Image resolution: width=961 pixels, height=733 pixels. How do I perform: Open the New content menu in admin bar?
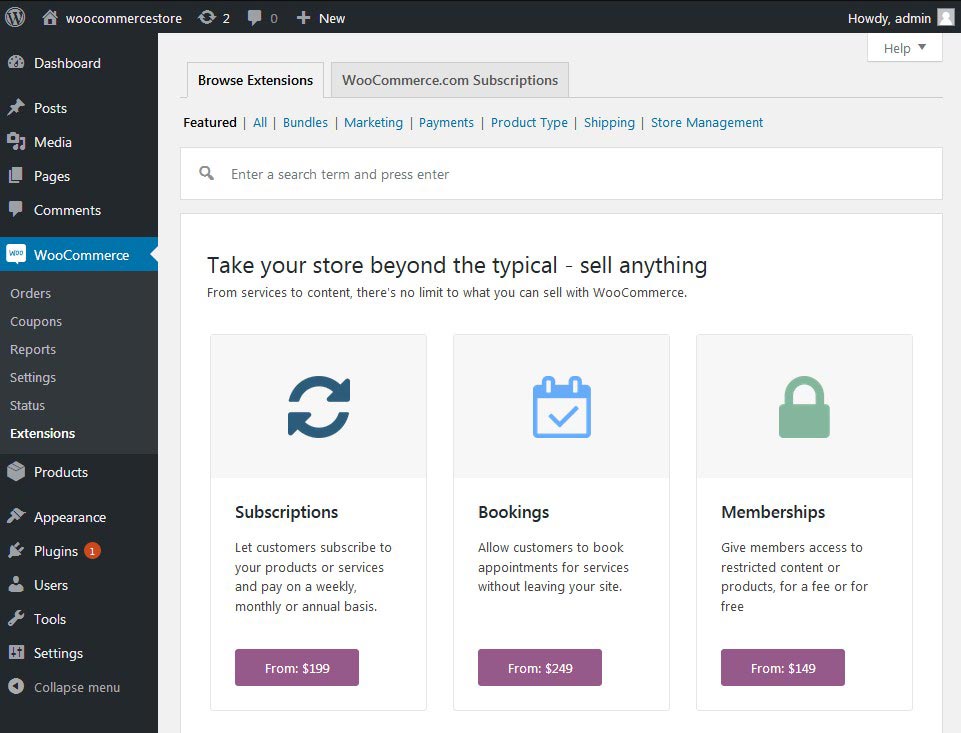pyautogui.click(x=320, y=17)
